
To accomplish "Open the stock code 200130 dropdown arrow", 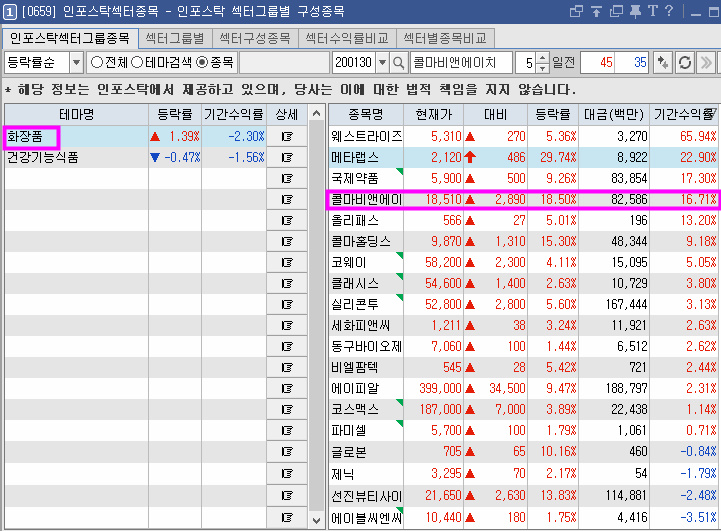I will coord(382,63).
